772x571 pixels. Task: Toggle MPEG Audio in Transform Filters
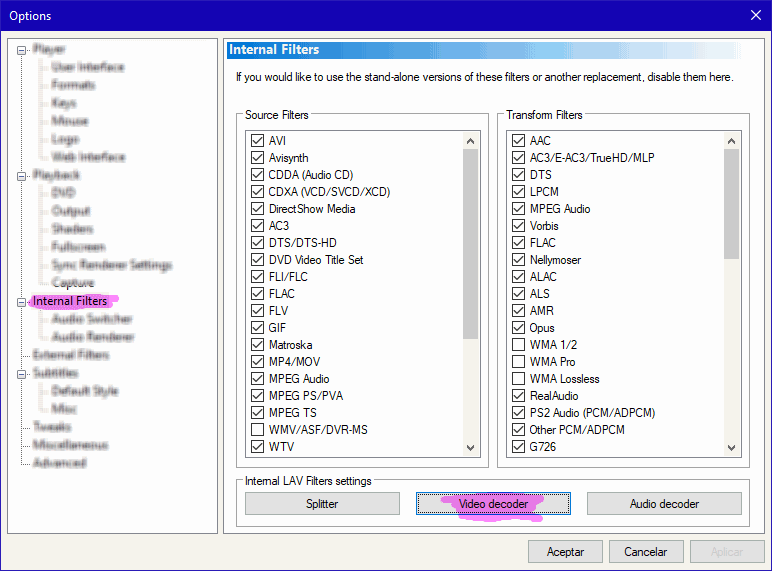(x=518, y=209)
